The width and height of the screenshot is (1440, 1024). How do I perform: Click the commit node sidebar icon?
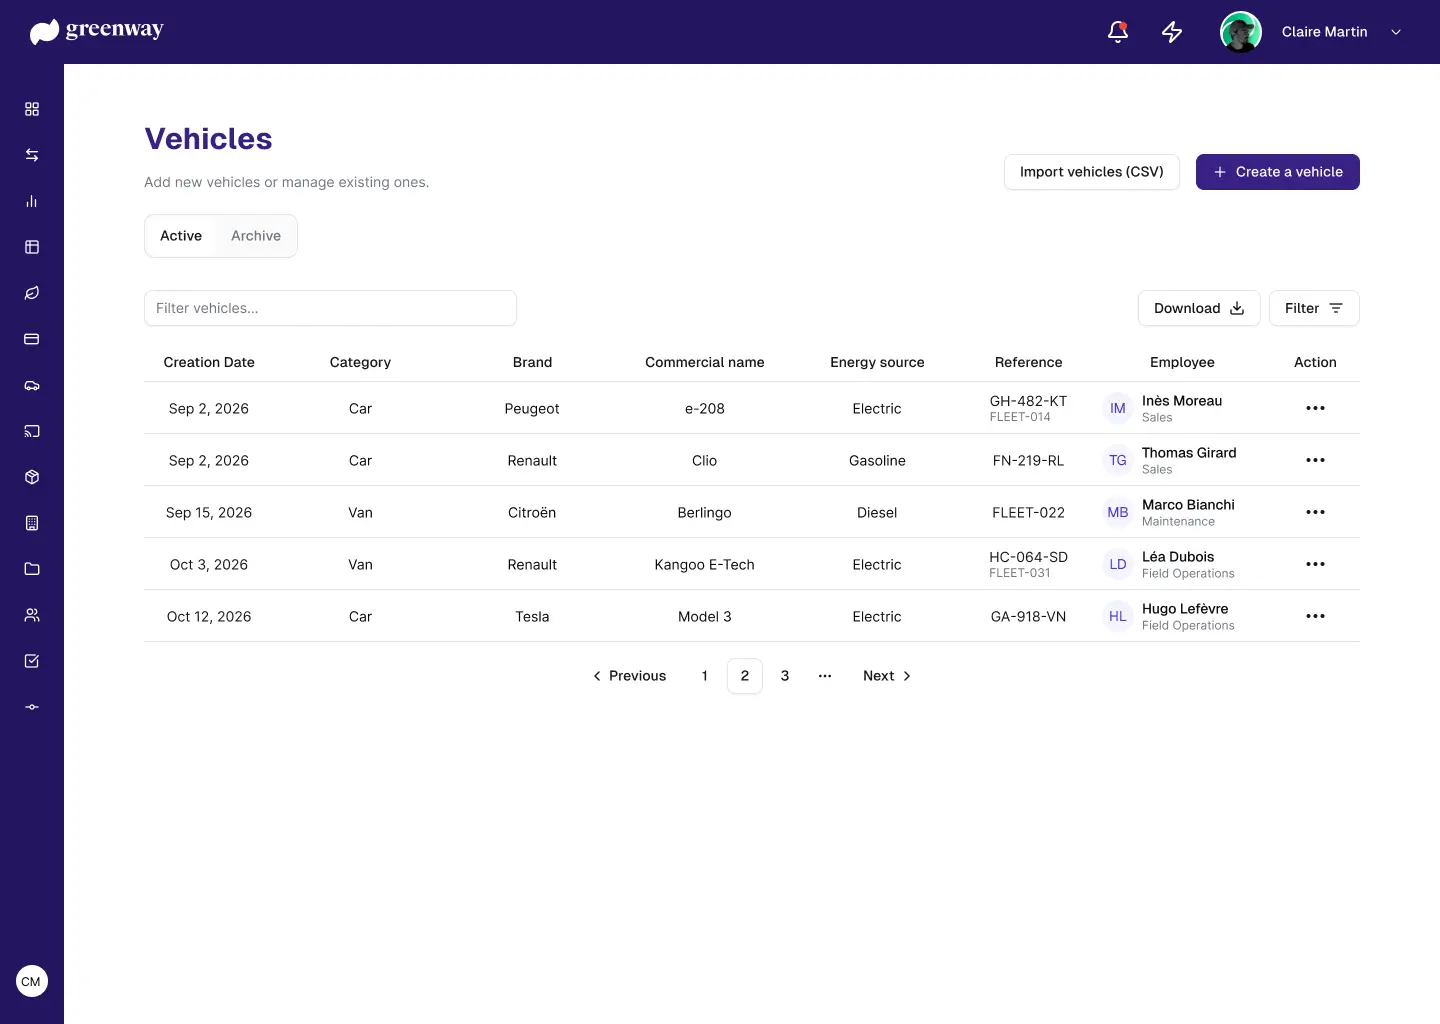(32, 707)
